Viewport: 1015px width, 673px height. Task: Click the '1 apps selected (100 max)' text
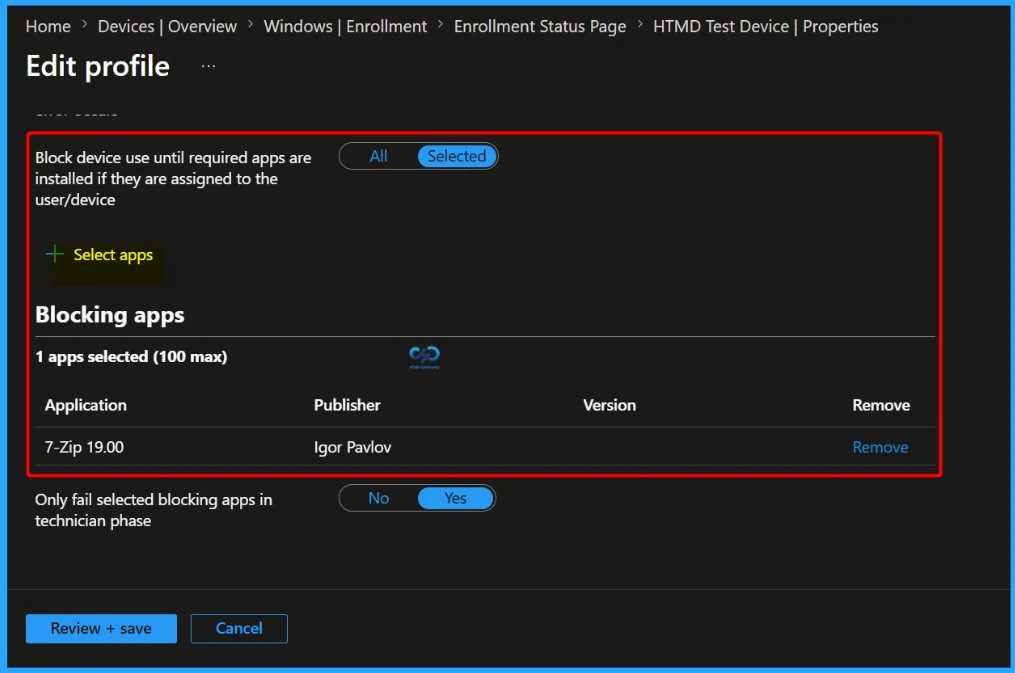tap(131, 357)
